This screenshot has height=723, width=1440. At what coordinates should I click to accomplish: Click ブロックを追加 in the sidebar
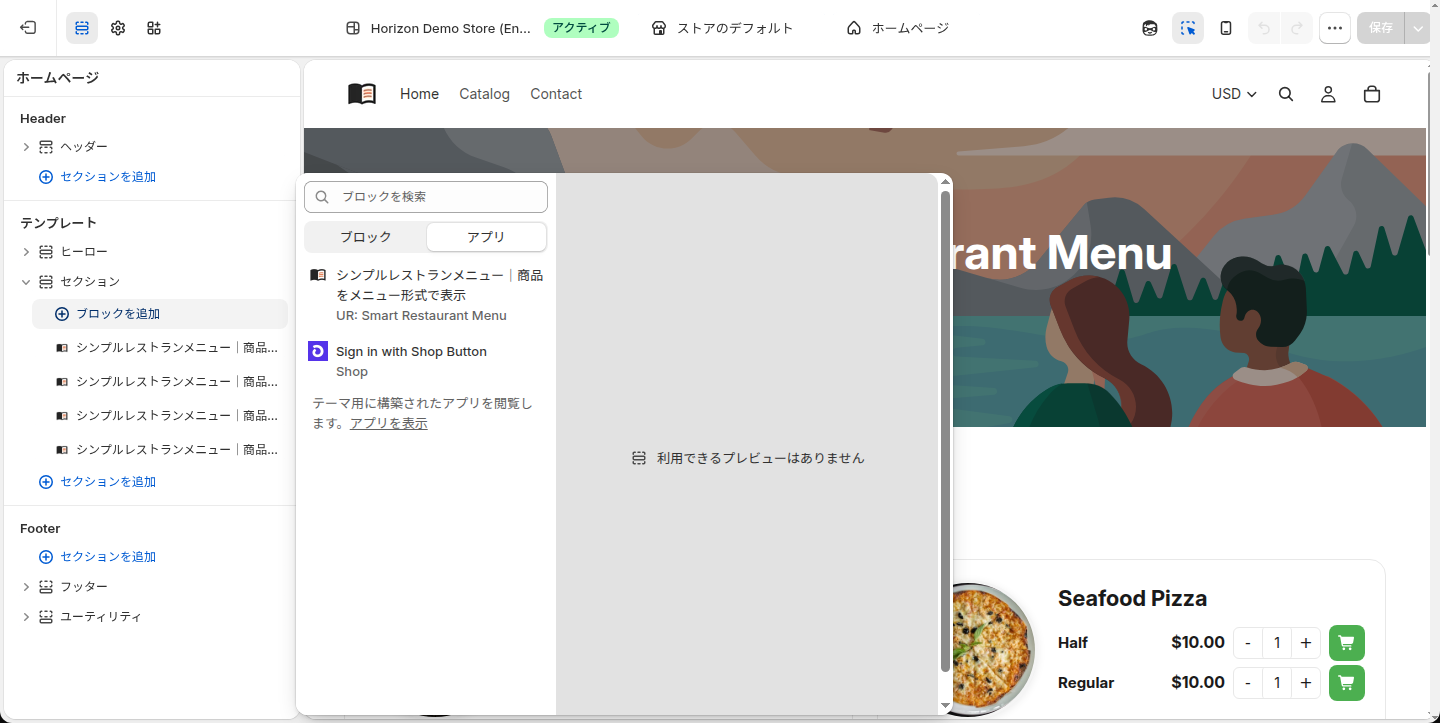tap(160, 314)
